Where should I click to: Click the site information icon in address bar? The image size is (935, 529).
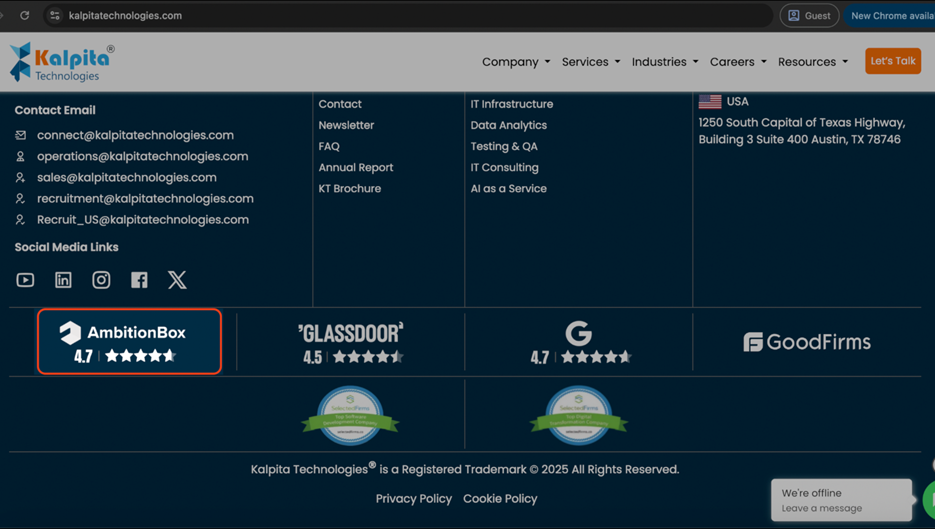click(x=55, y=16)
